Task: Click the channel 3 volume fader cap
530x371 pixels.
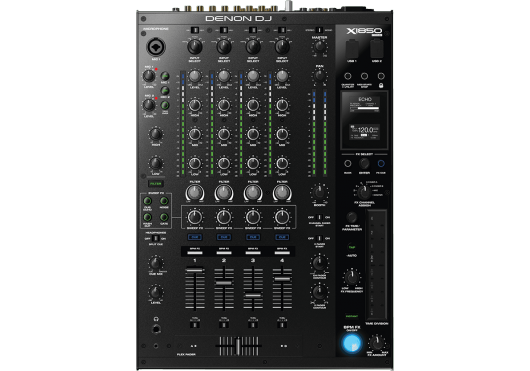Action: click(253, 296)
